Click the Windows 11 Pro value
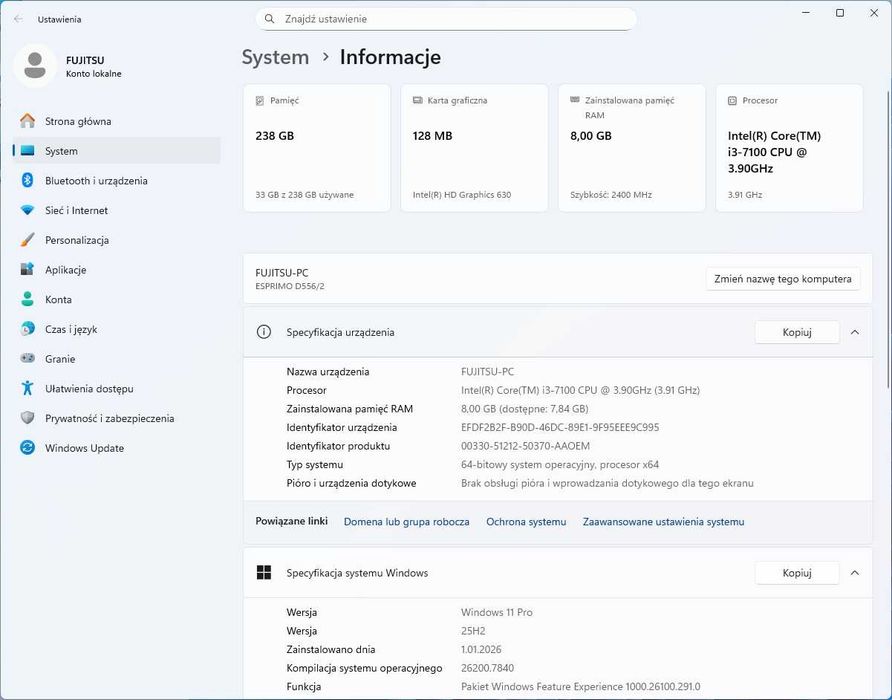Image resolution: width=892 pixels, height=700 pixels. click(497, 612)
